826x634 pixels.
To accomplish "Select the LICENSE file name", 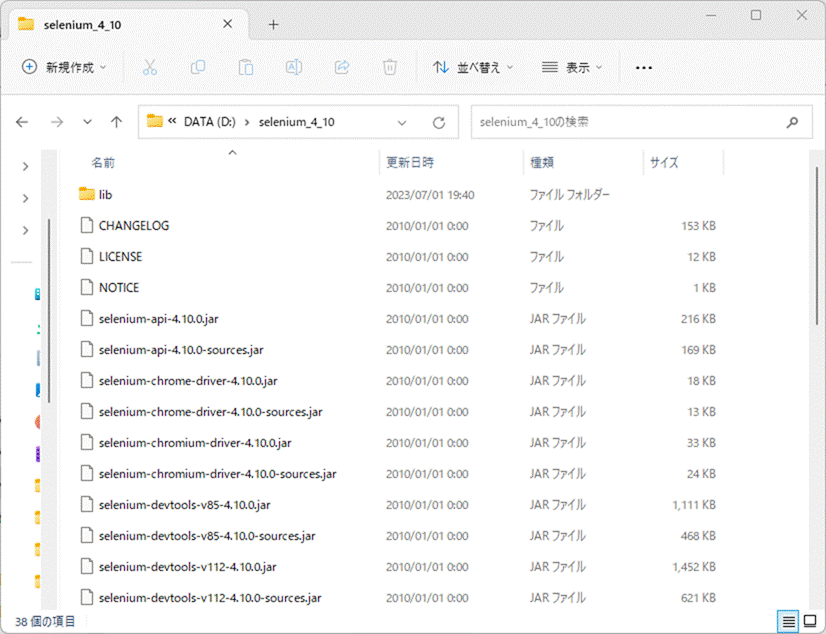I will [121, 257].
